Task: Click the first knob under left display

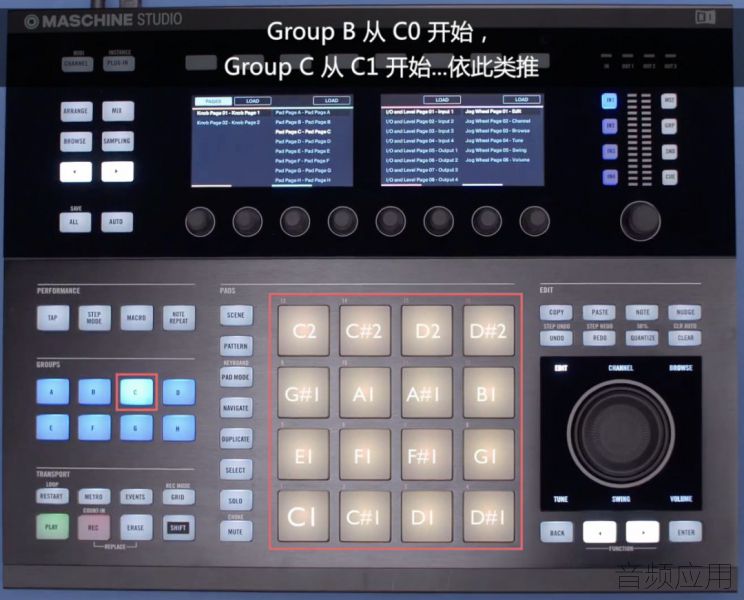Action: tap(200, 221)
